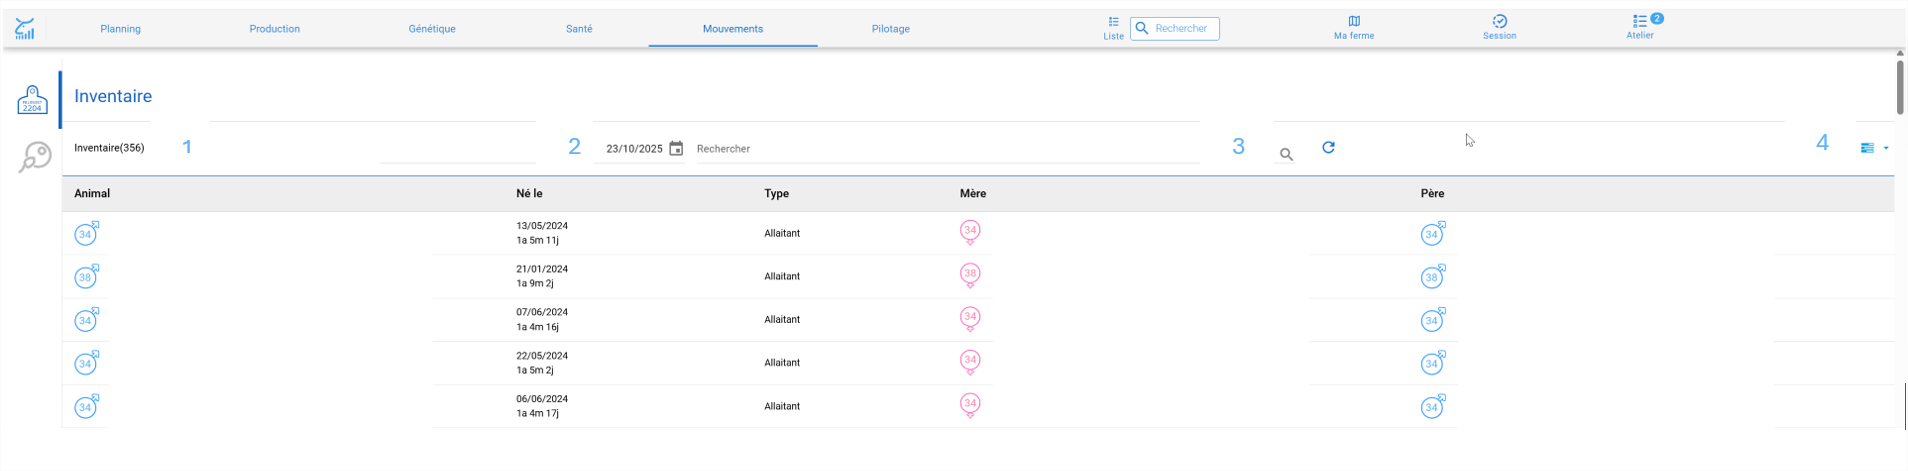
Task: Open father icon in 22/05/2024 row
Action: tap(1433, 363)
